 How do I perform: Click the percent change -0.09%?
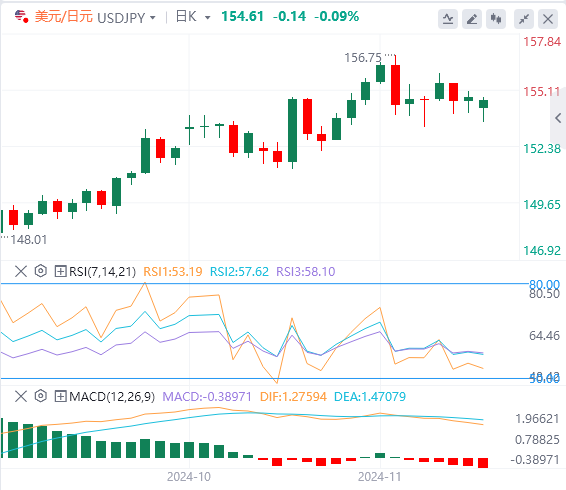[x=336, y=16]
